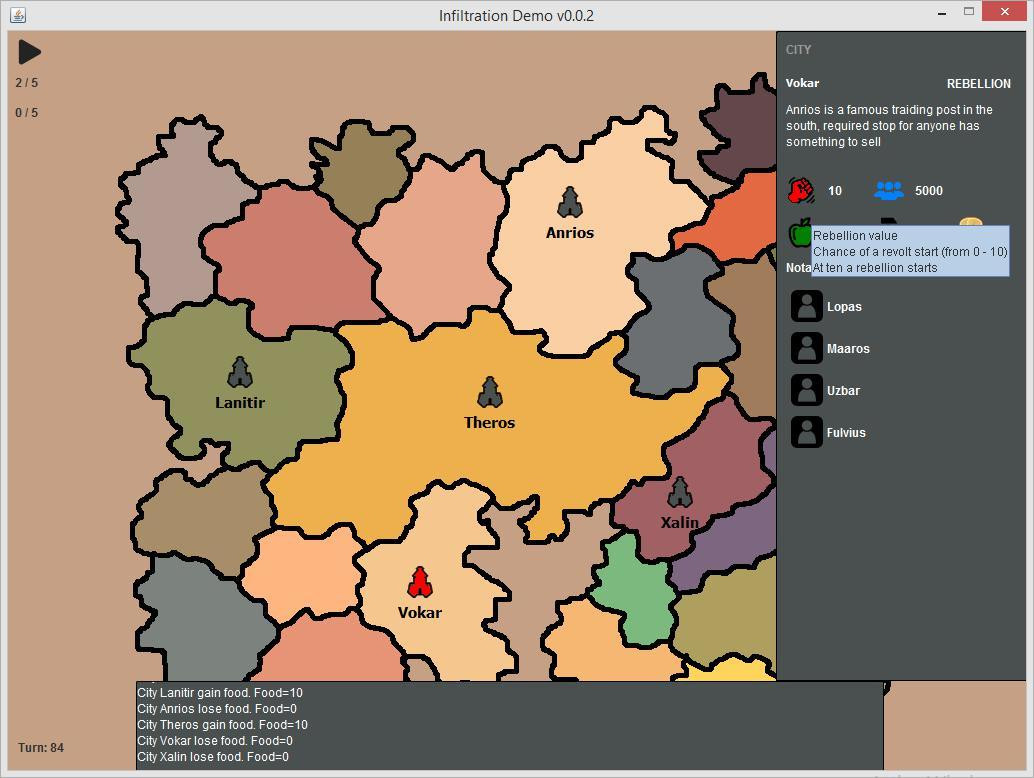
Task: Click the Java application window icon
Action: (x=18, y=15)
